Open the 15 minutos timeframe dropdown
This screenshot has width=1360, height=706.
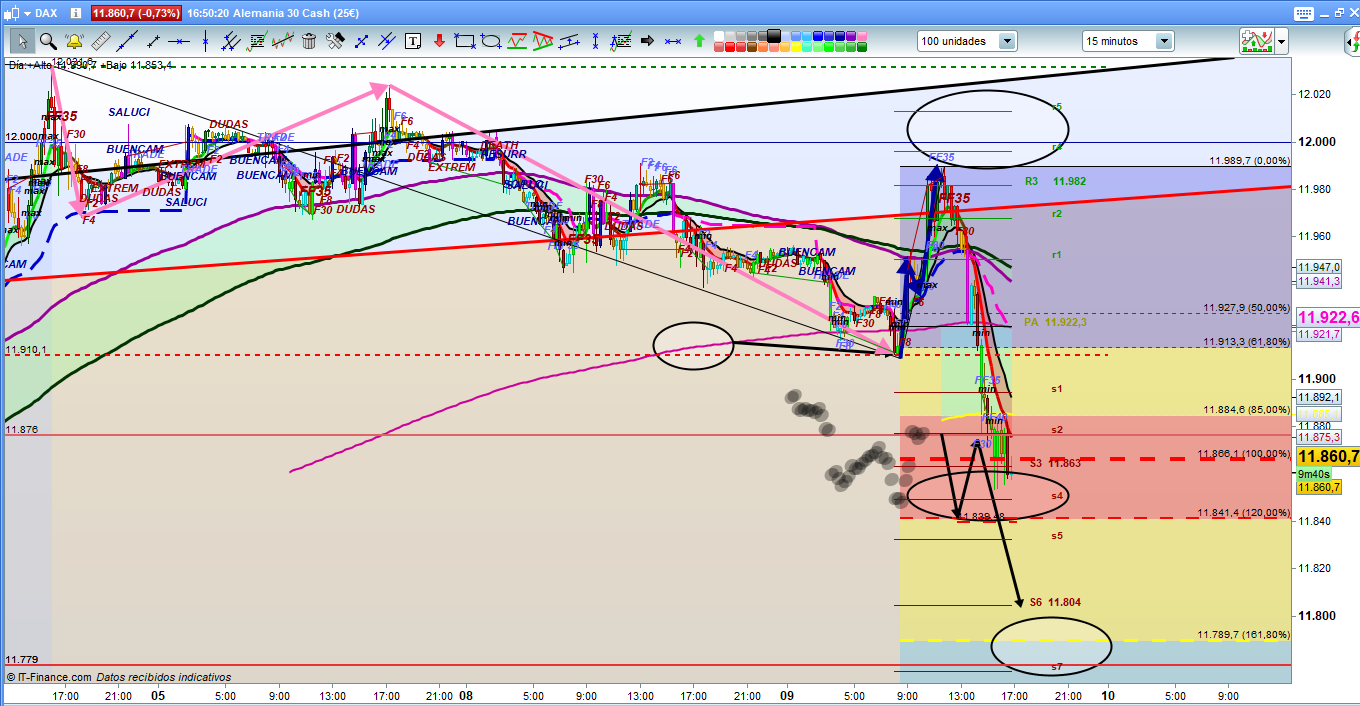click(1164, 41)
